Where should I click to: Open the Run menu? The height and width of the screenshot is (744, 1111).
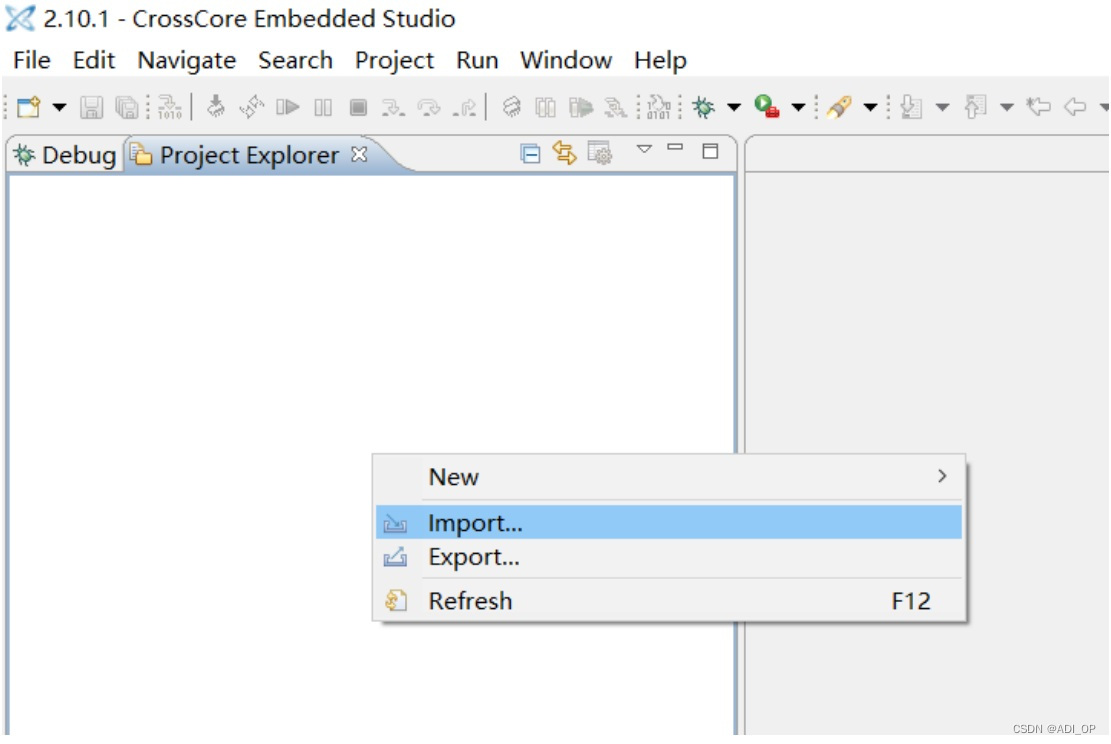(477, 60)
